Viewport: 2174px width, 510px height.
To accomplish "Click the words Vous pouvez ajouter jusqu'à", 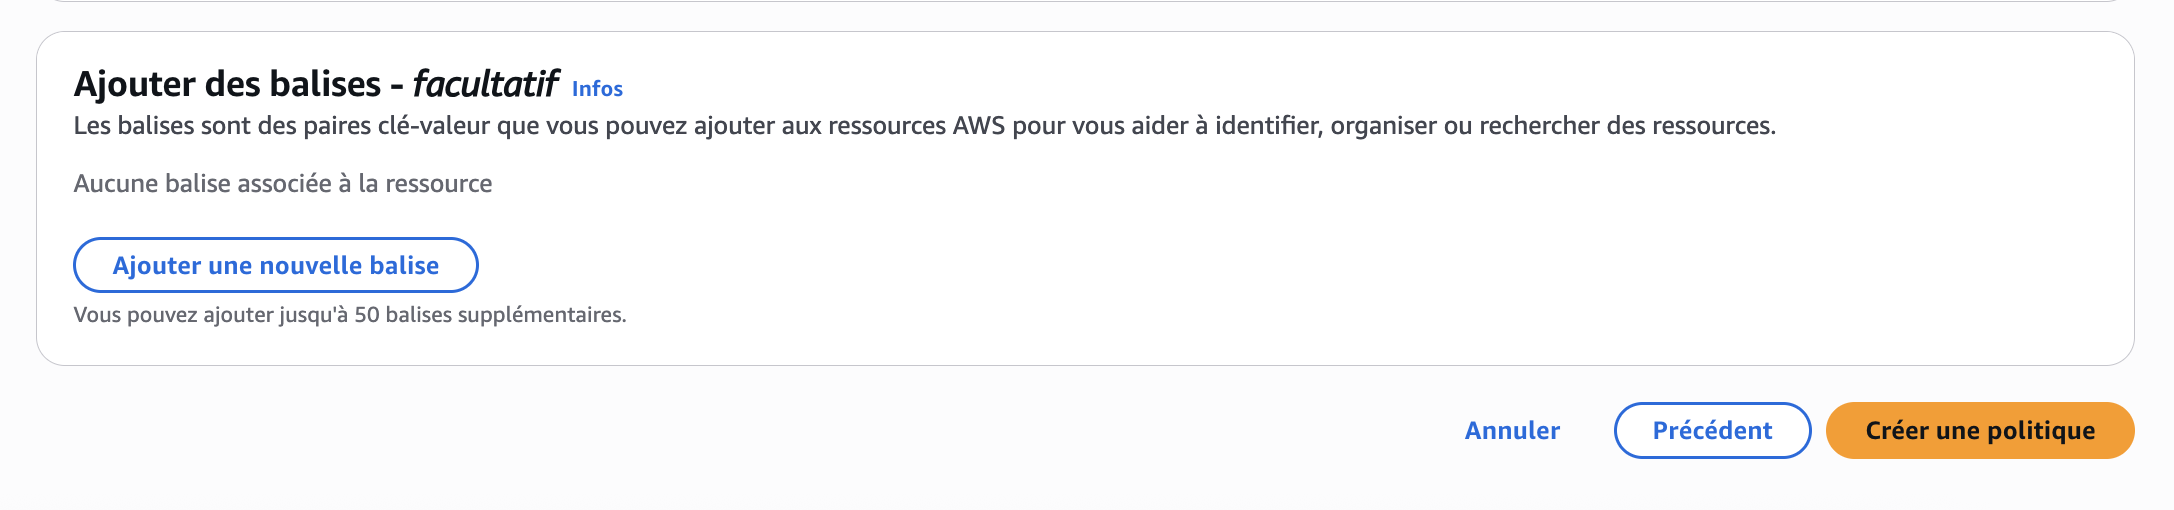I will (210, 315).
